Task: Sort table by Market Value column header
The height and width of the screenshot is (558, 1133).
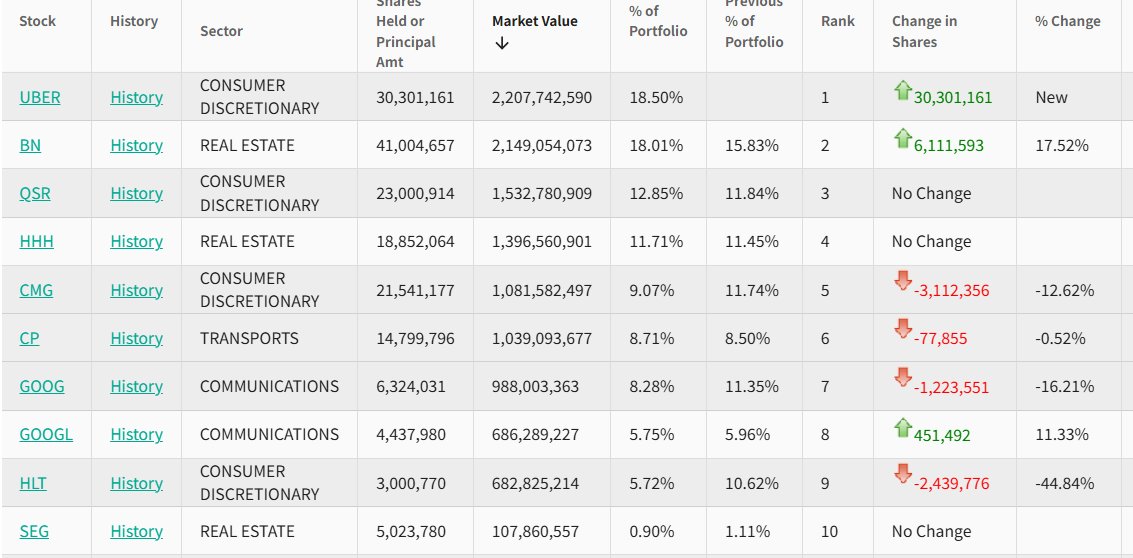Action: [x=534, y=21]
